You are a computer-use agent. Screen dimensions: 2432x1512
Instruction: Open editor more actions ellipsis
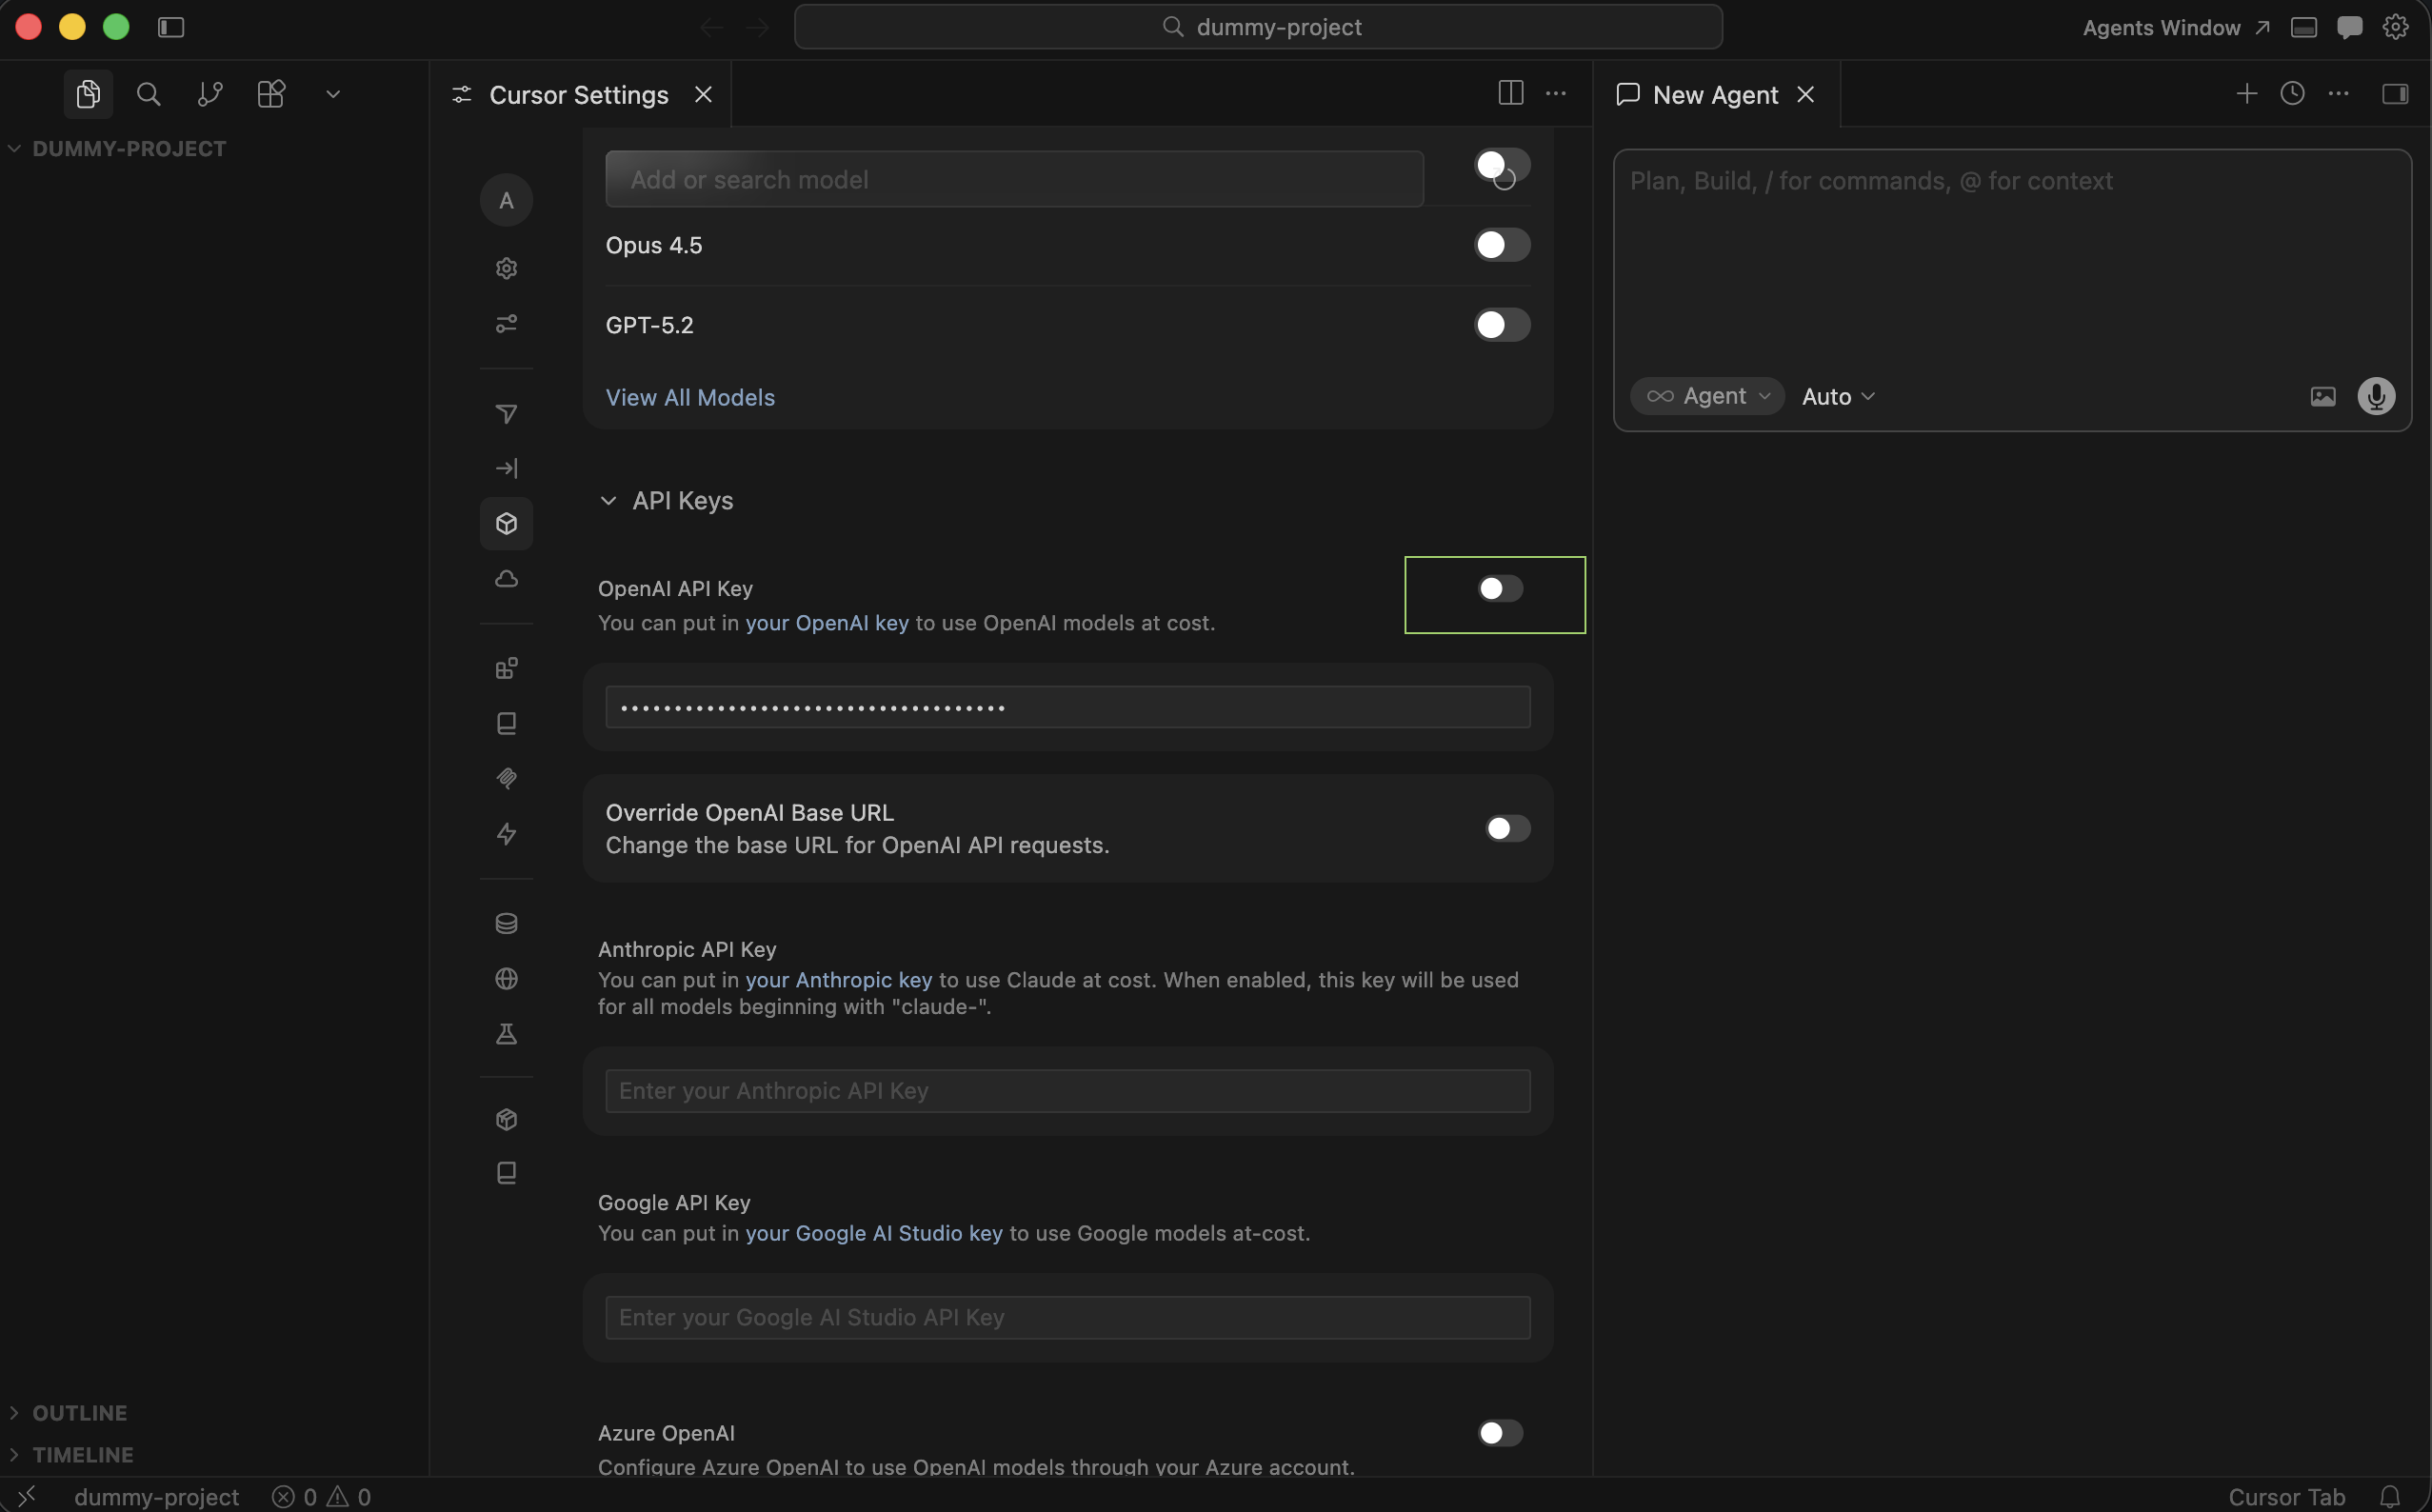pyautogui.click(x=1556, y=93)
